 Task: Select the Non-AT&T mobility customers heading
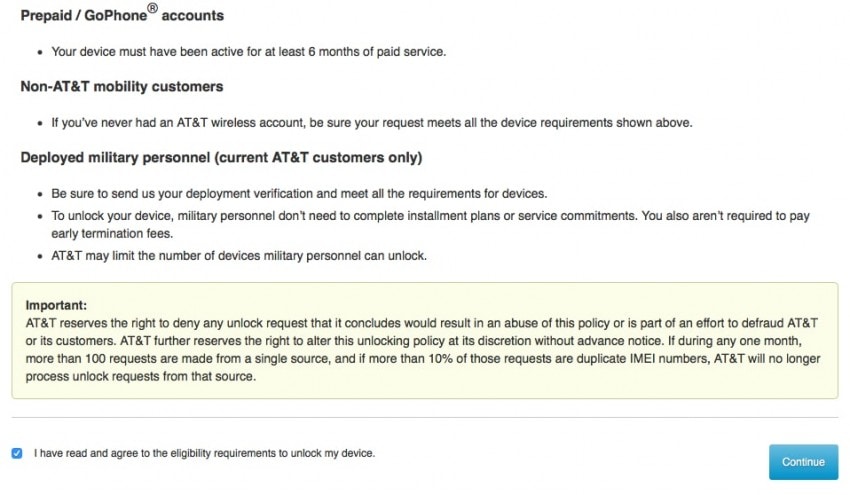122,87
